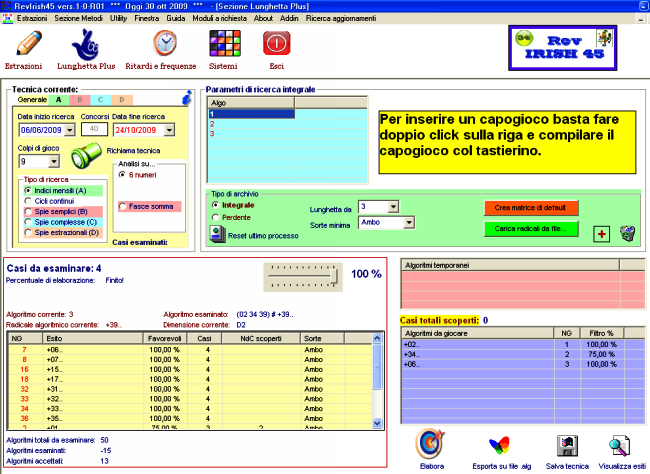The image size is (650, 474).
Task: Open Ritardi e frequenze clock icon
Action: (165, 43)
